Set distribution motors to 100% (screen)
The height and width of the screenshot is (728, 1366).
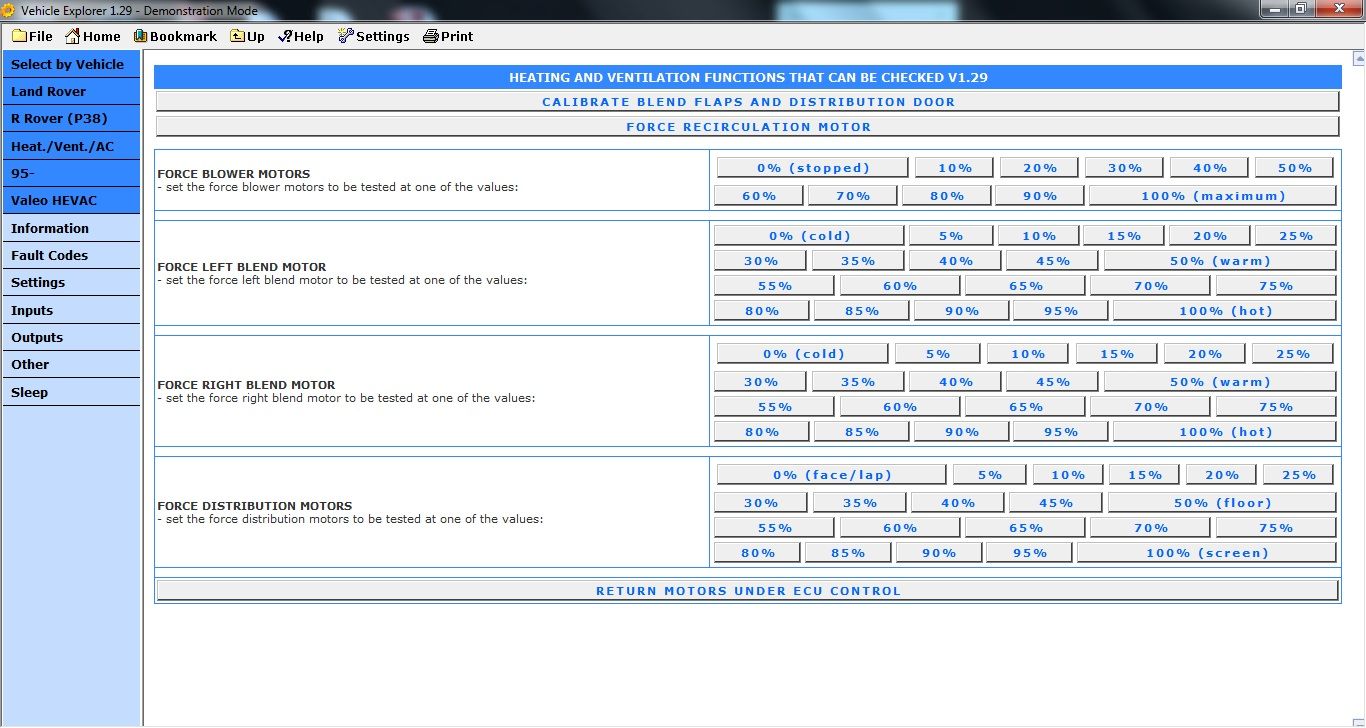pos(1206,553)
